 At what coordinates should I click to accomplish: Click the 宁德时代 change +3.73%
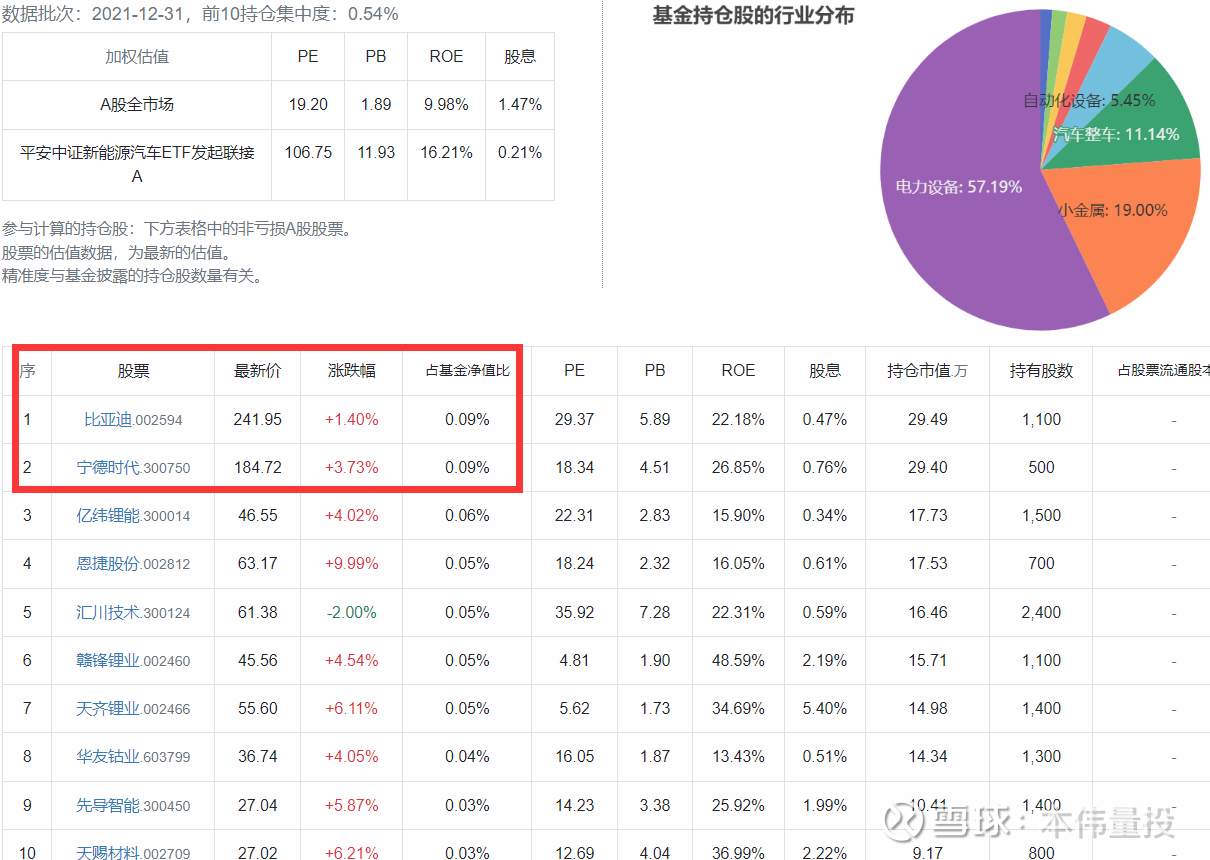click(352, 468)
